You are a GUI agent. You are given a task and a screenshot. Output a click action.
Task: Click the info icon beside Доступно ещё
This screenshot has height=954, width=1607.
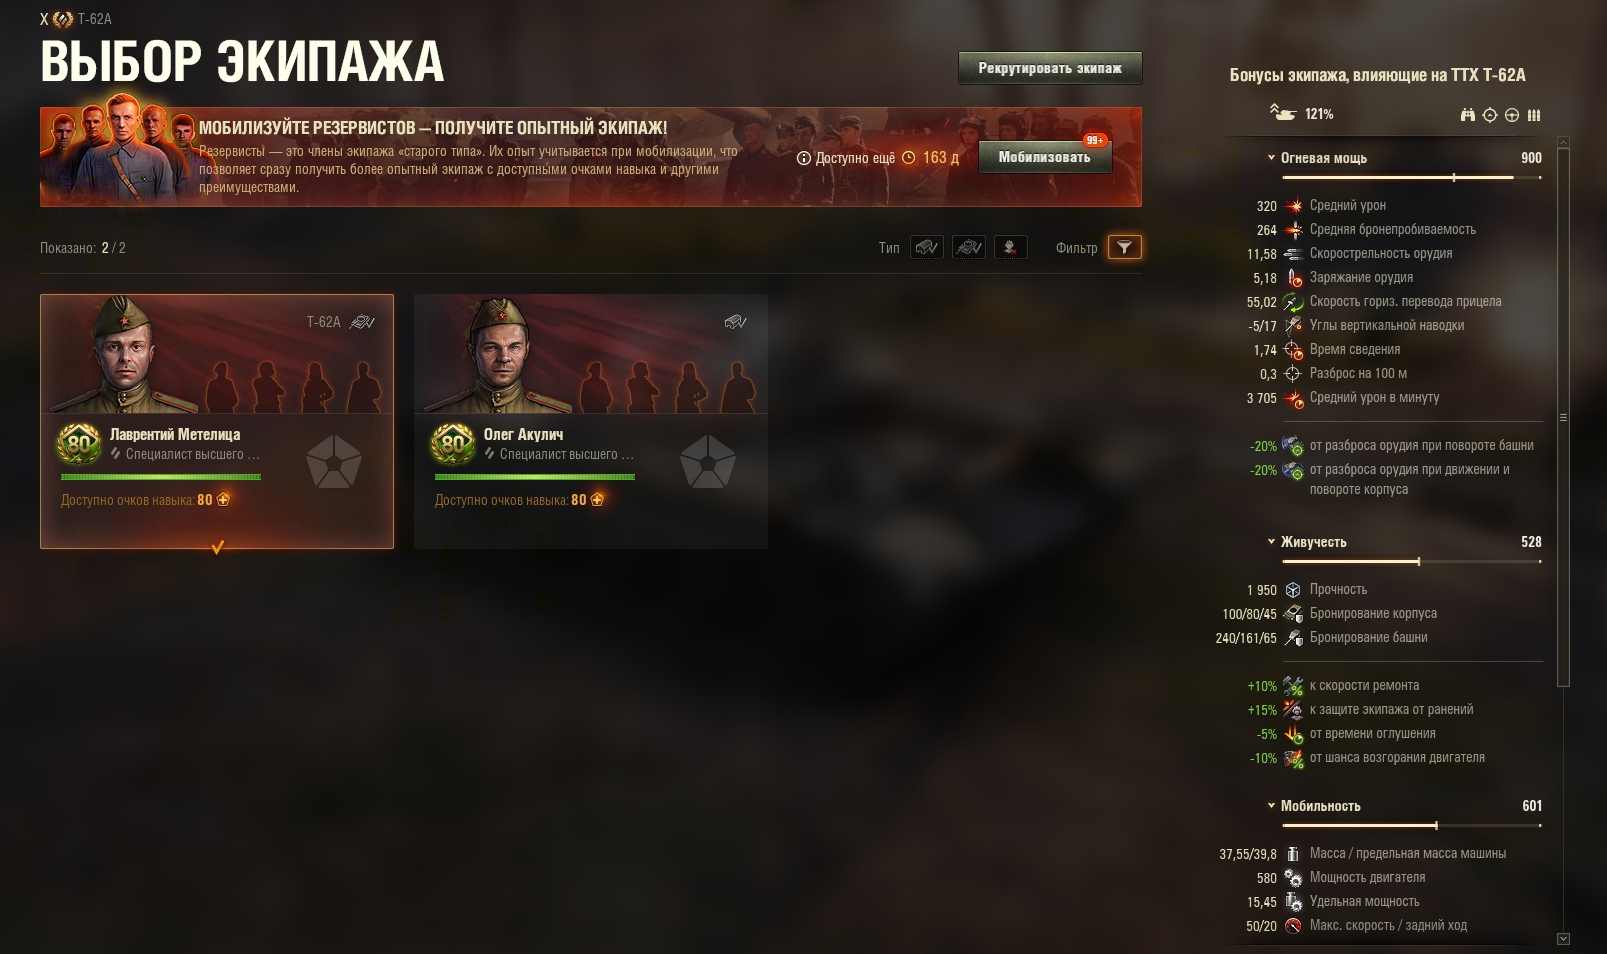pyautogui.click(x=803, y=158)
